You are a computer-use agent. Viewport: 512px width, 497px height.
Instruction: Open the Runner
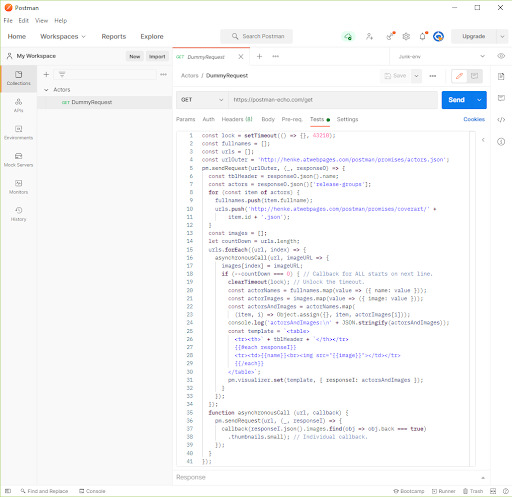[x=443, y=491]
